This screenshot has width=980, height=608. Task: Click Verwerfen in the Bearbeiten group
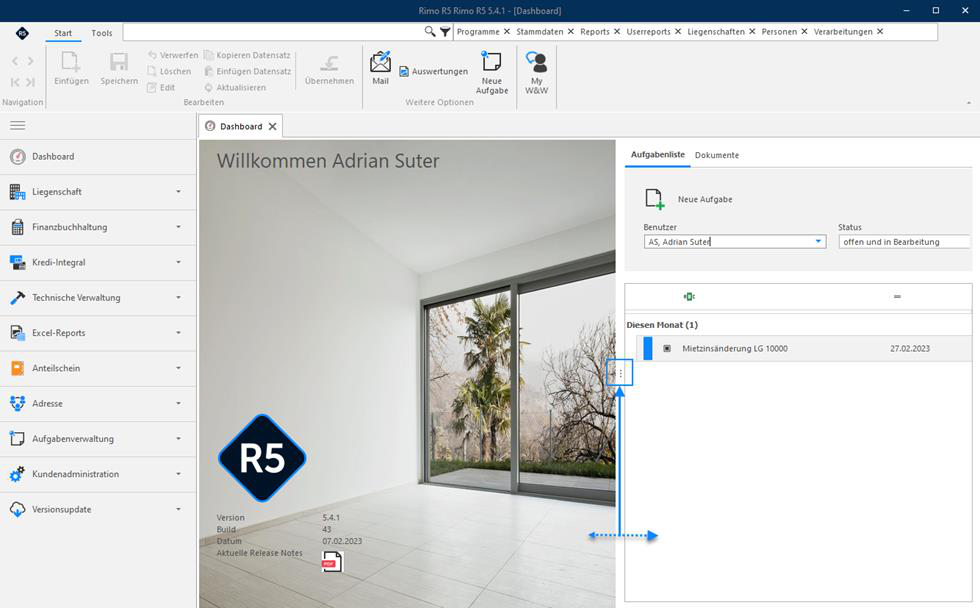click(x=173, y=55)
